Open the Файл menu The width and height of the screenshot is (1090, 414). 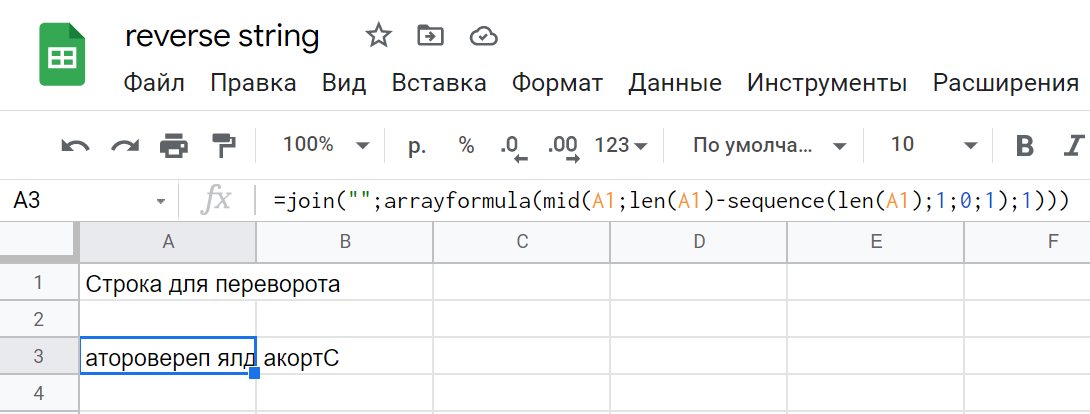click(x=154, y=83)
